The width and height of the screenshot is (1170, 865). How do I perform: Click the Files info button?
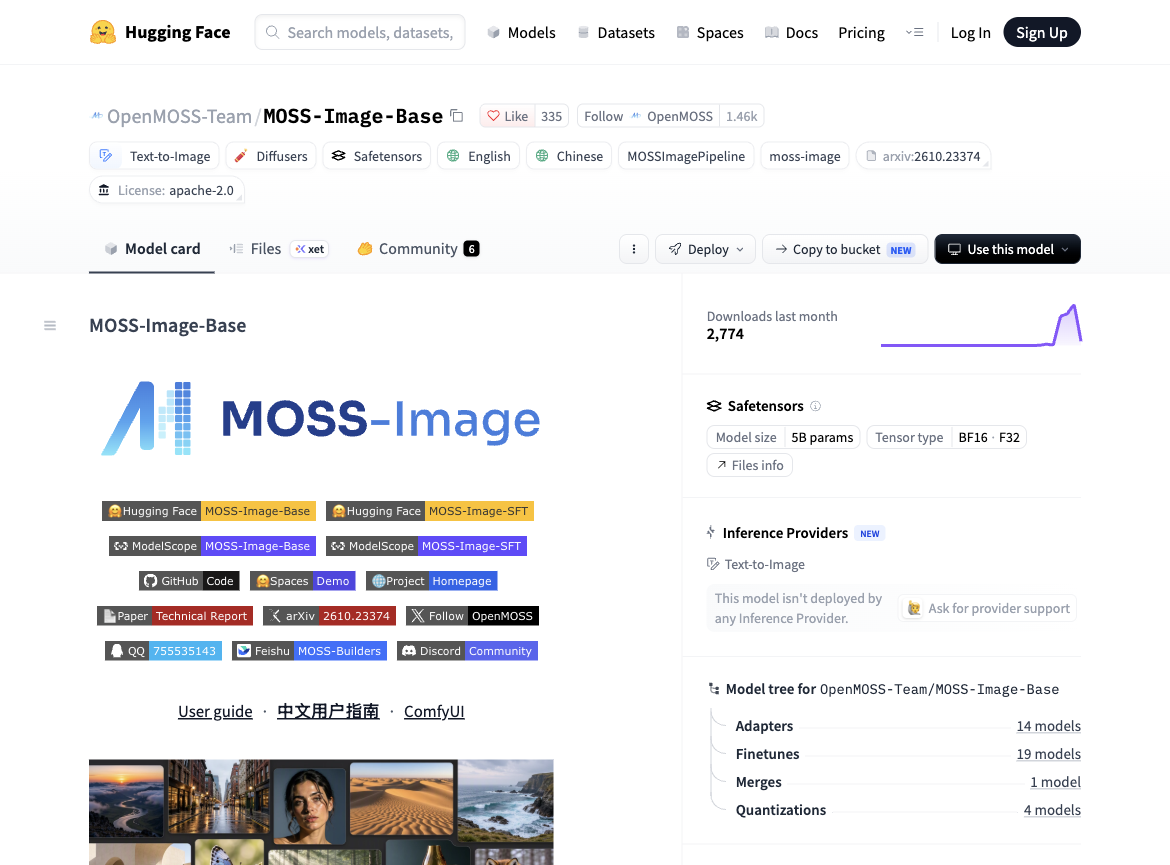point(749,465)
